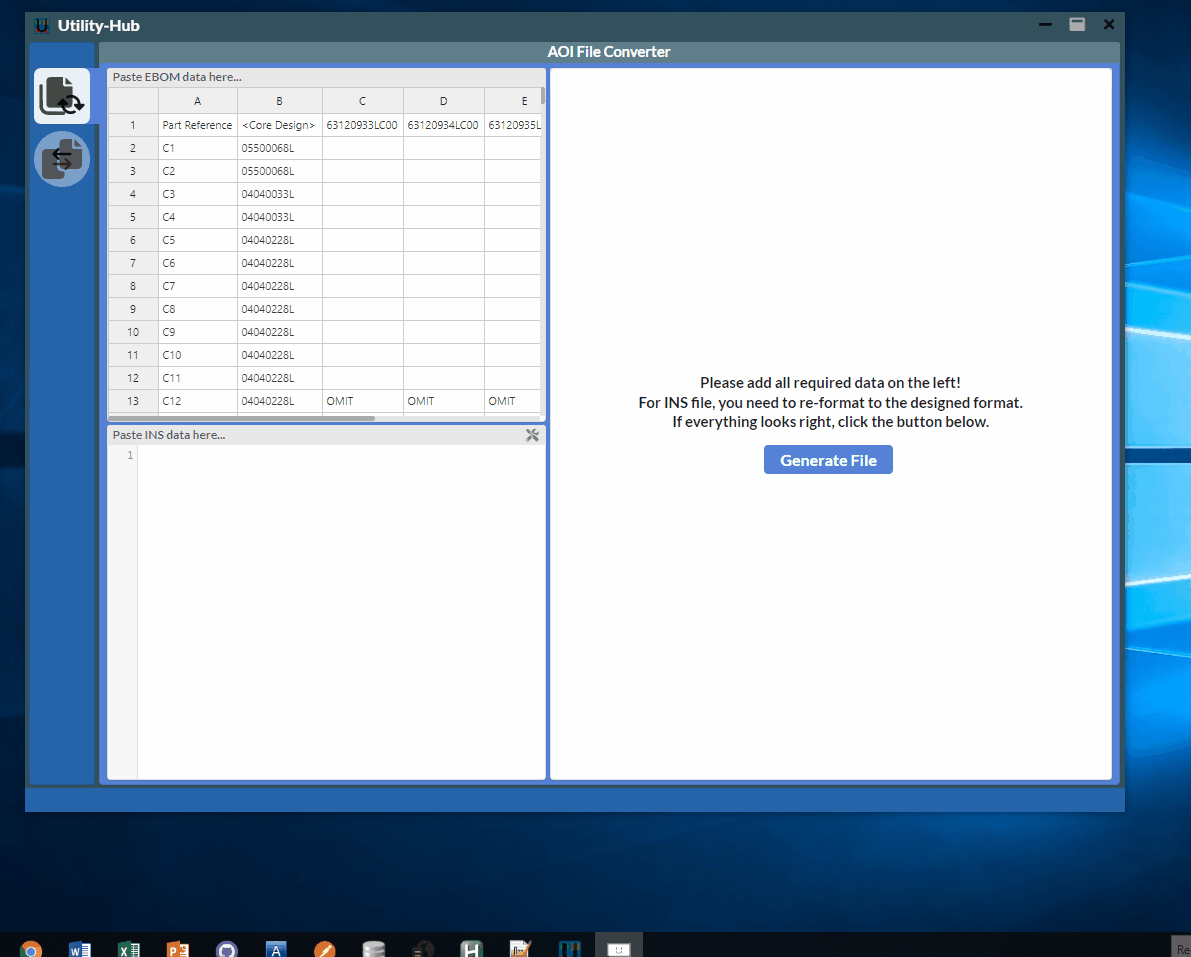Open the green H app in taskbar
The height and width of the screenshot is (957, 1191).
pyautogui.click(x=472, y=949)
